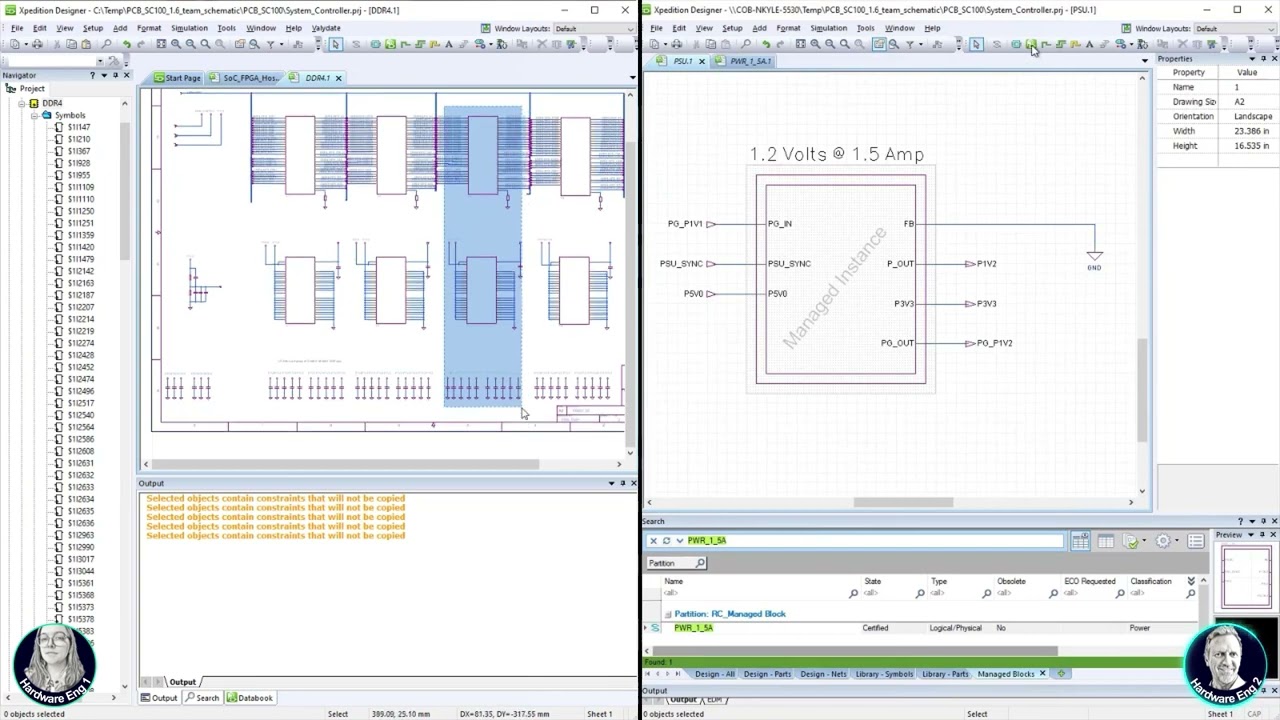
Task: Open Simulation menu in left window
Action: pos(189,28)
